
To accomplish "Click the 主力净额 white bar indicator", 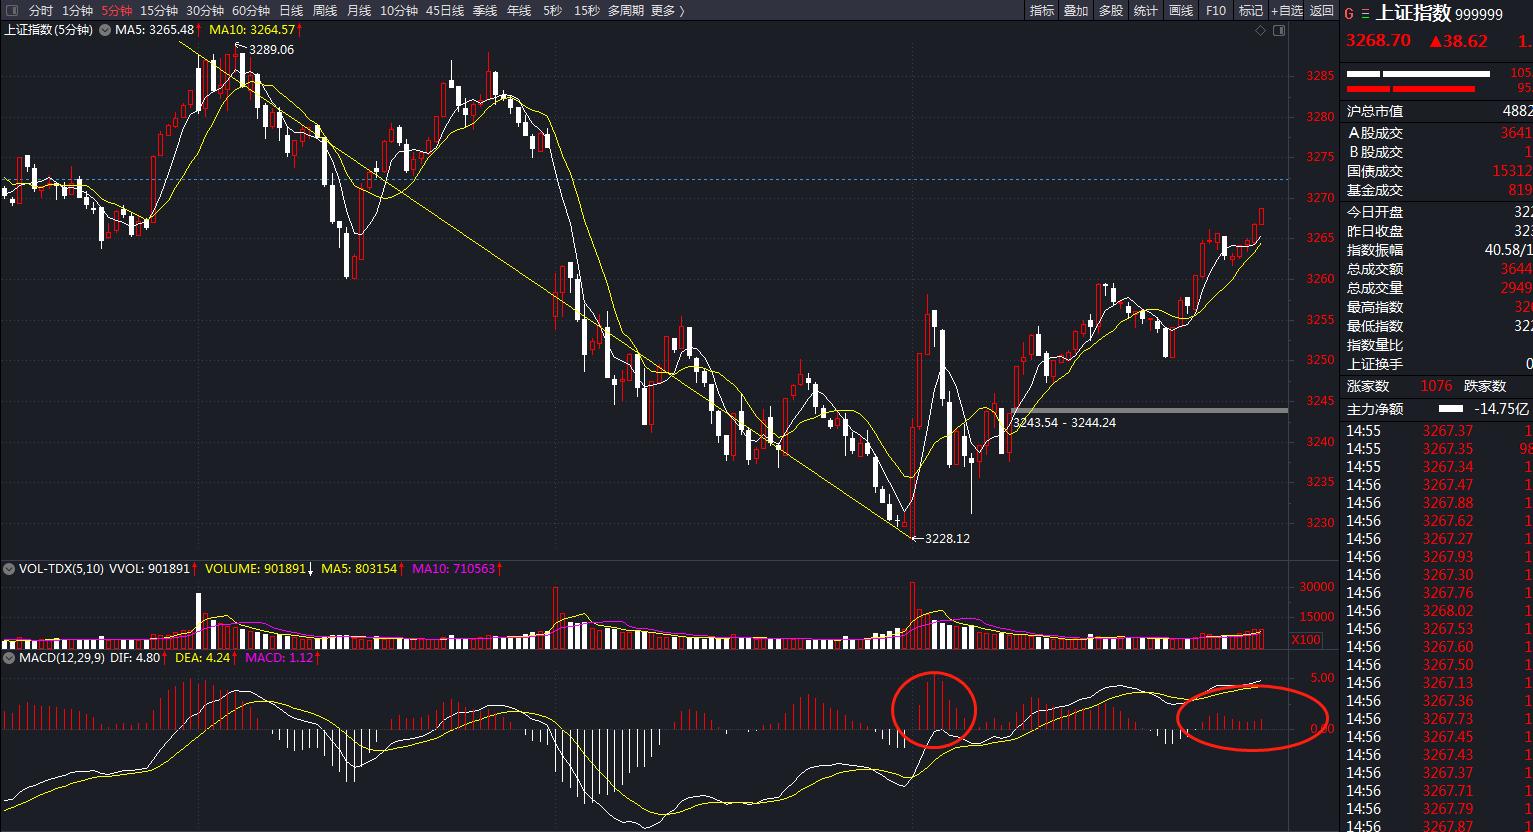I will 1450,409.
